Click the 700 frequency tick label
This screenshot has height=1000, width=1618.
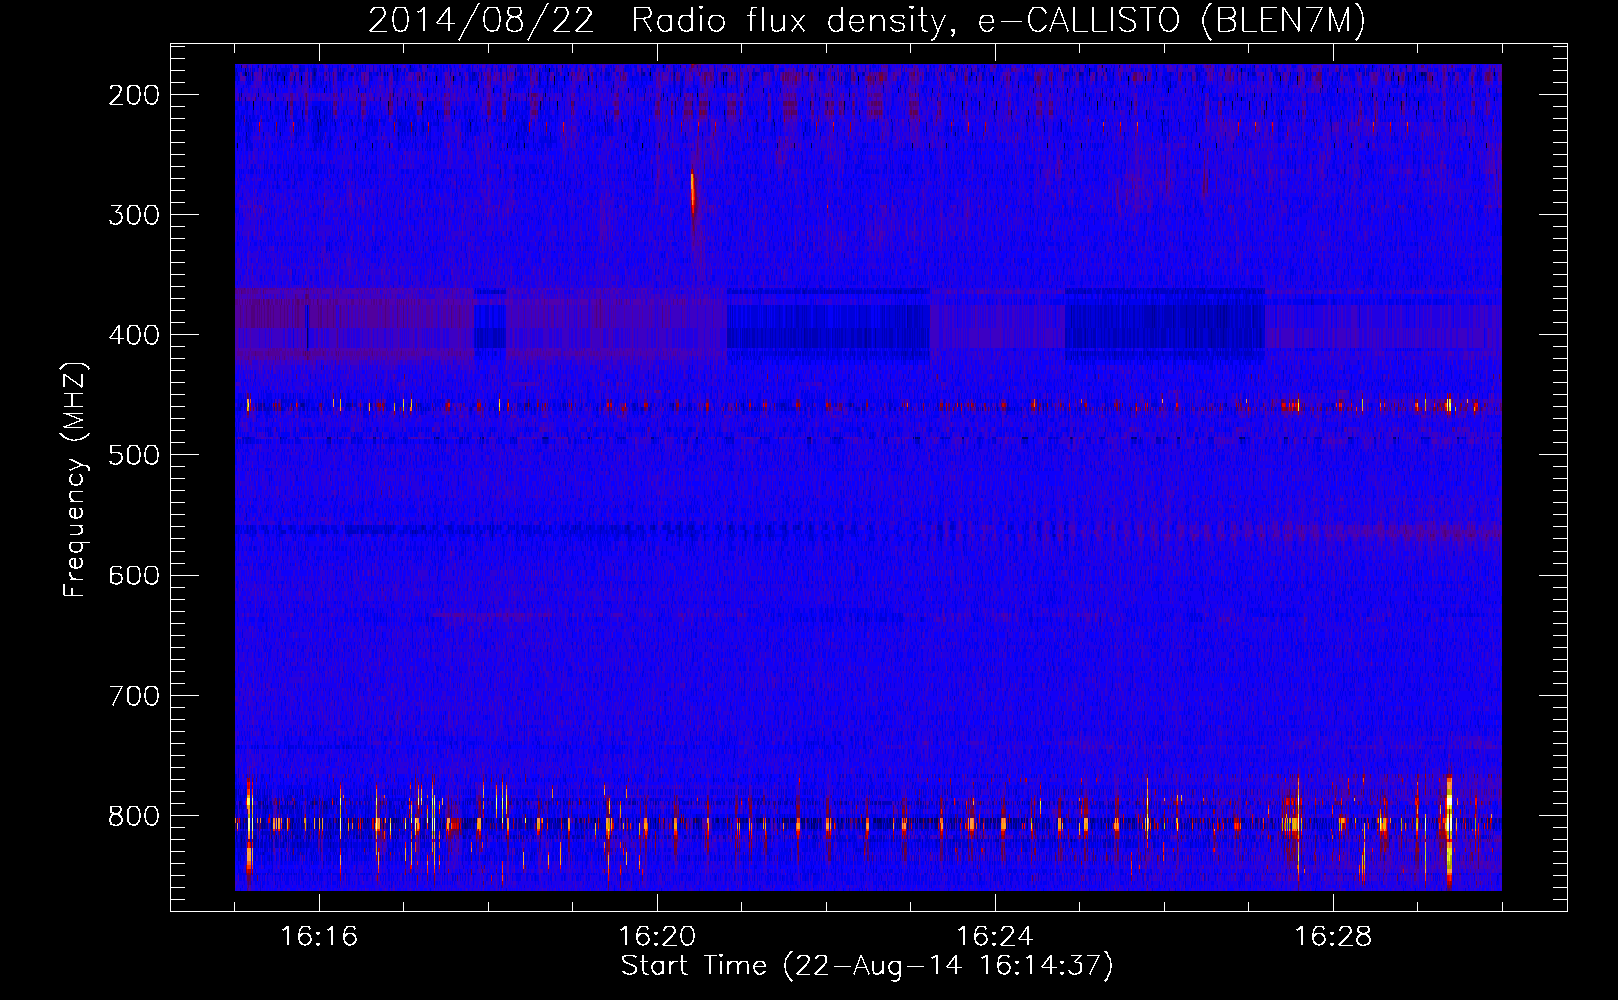click(x=133, y=695)
